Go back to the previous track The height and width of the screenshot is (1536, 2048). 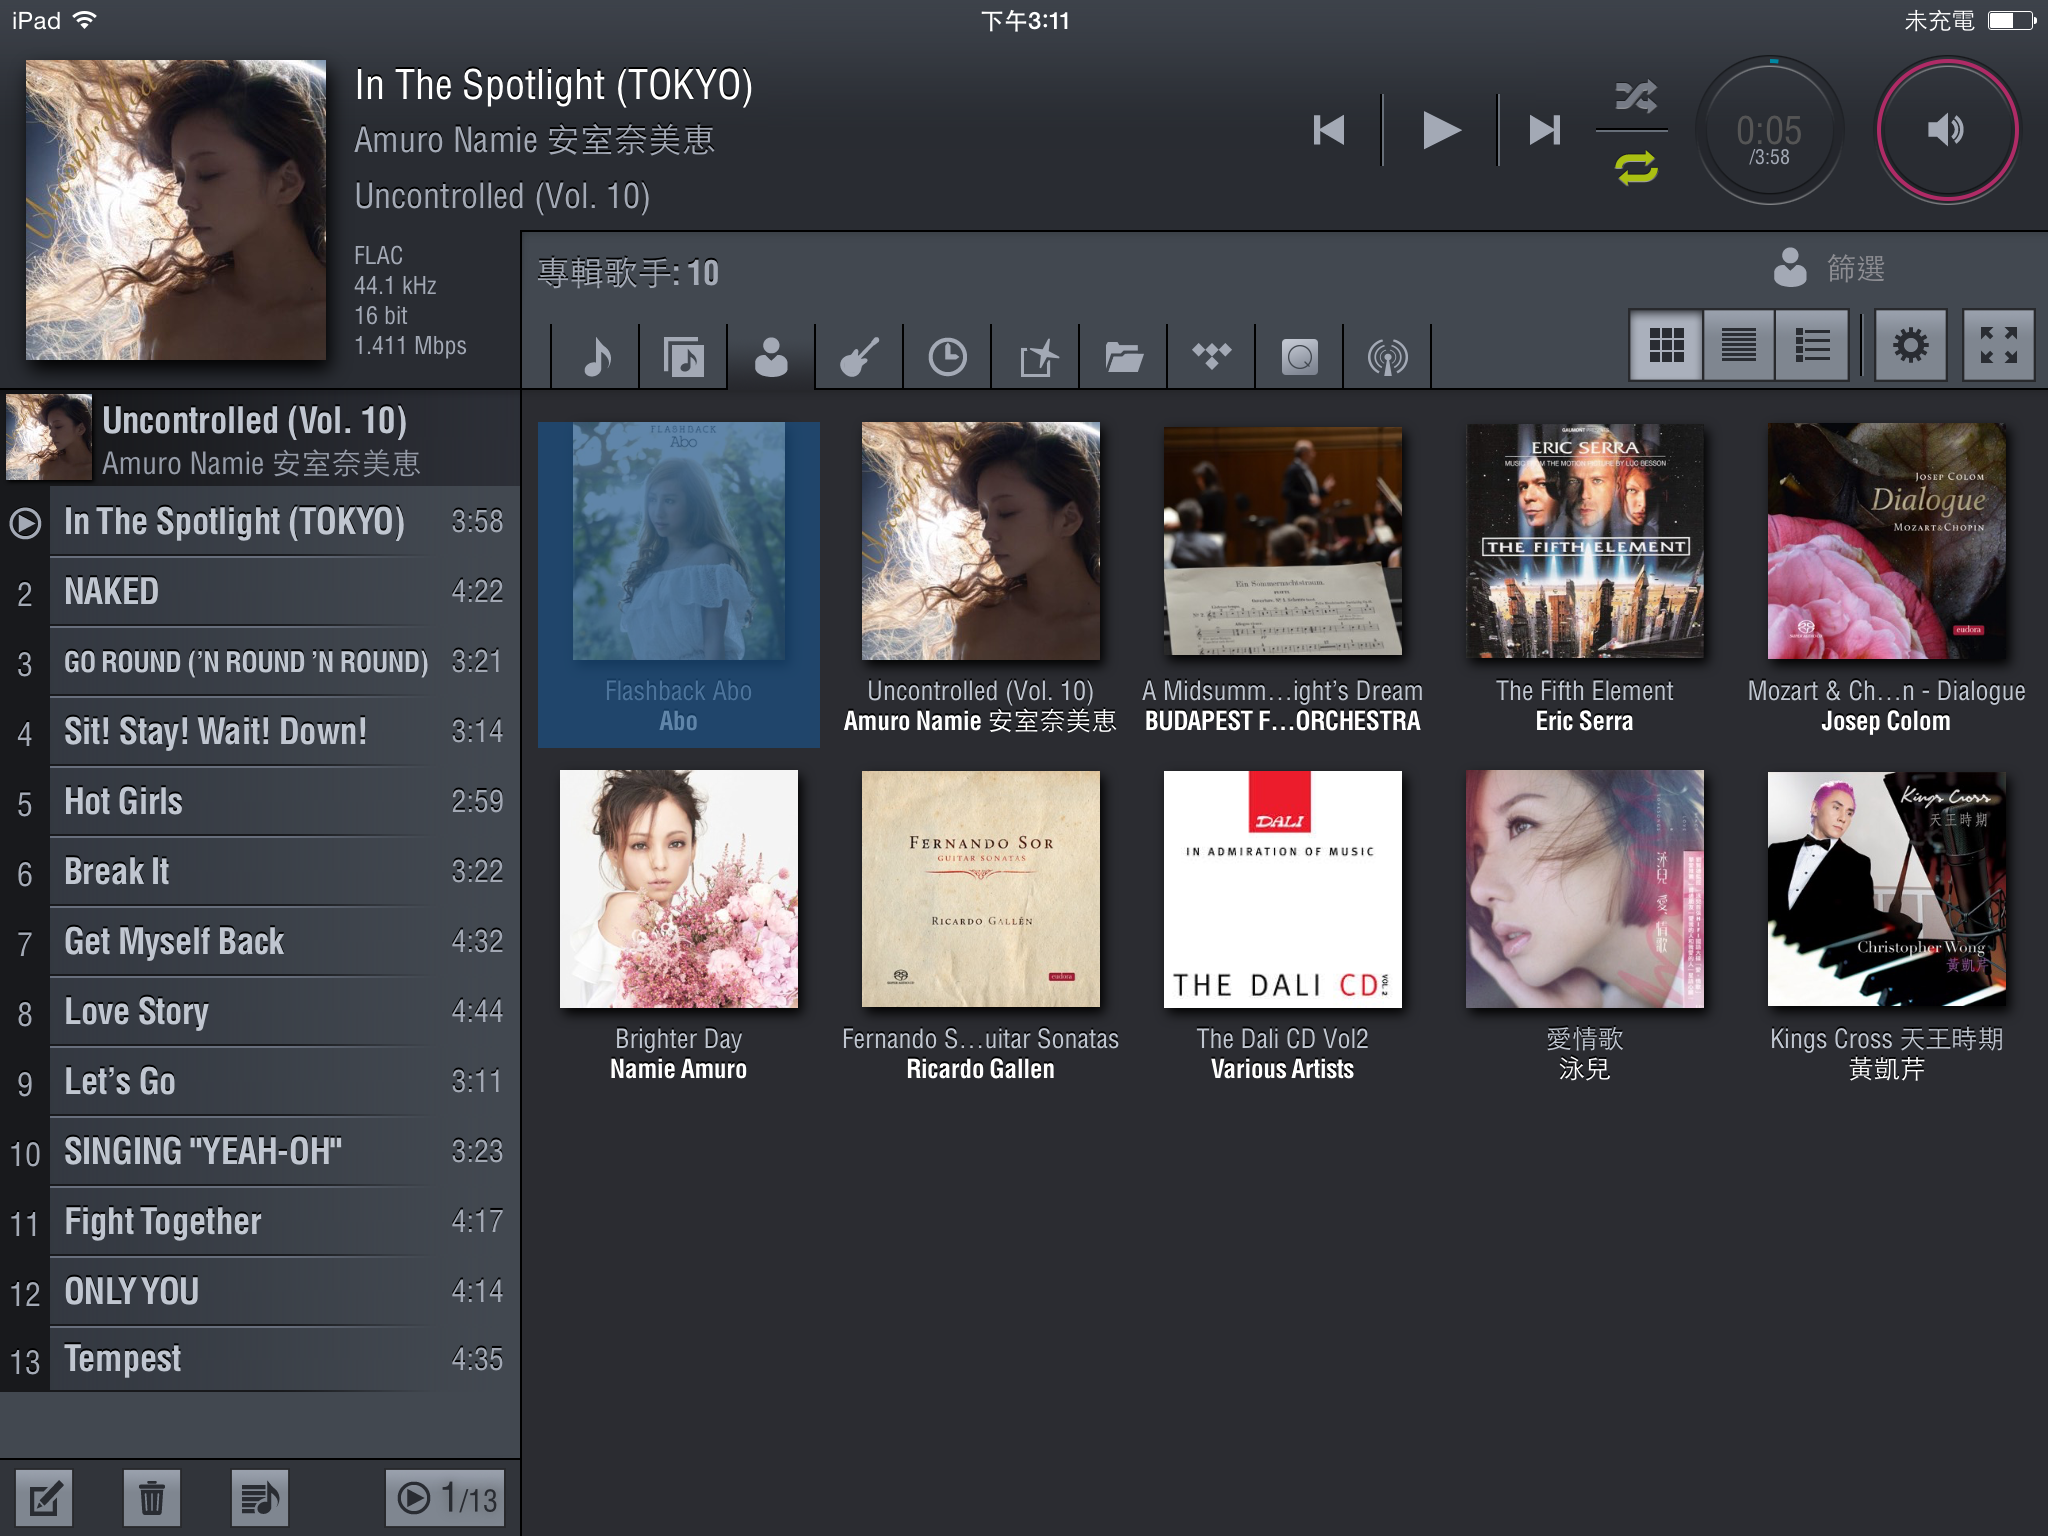pyautogui.click(x=1329, y=130)
